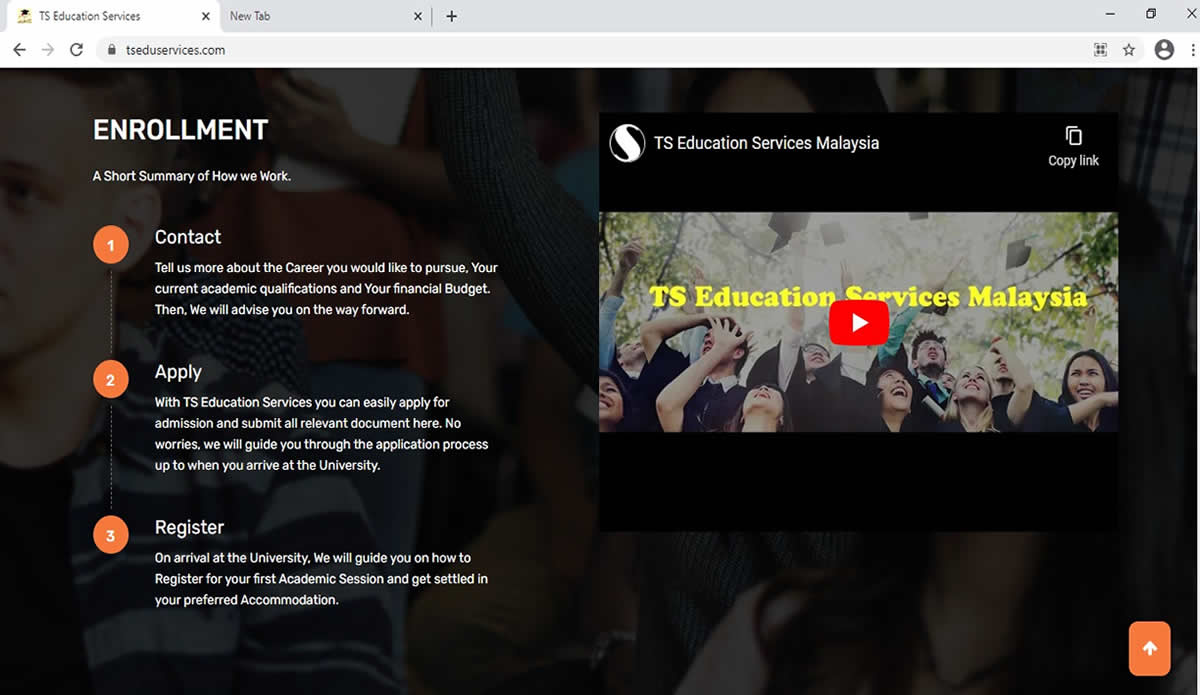
Task: Open the video title link in the embed
Action: [766, 142]
